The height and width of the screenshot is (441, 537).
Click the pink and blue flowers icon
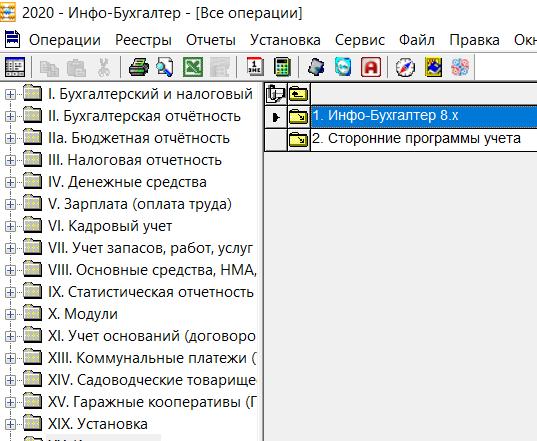[x=460, y=67]
